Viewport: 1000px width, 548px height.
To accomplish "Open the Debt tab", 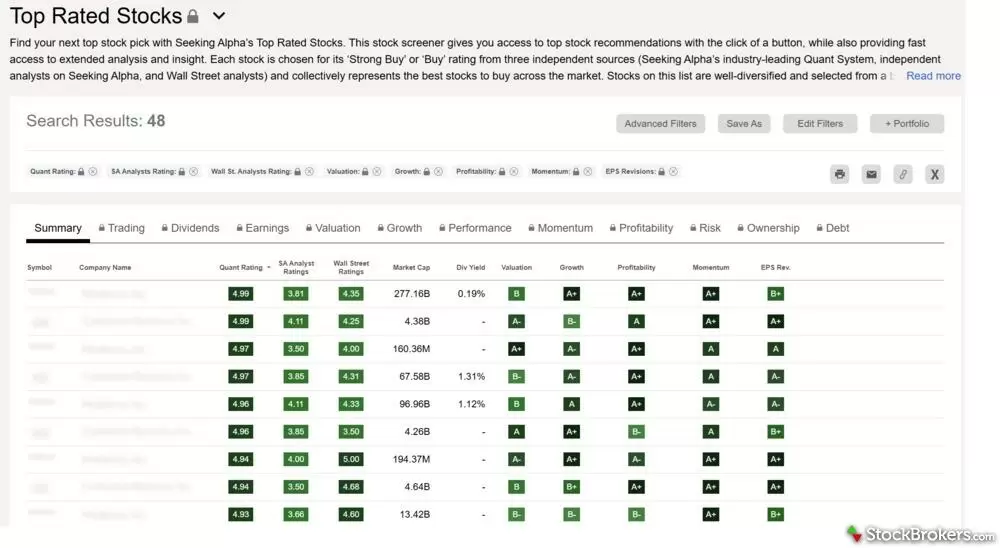I will (x=833, y=228).
